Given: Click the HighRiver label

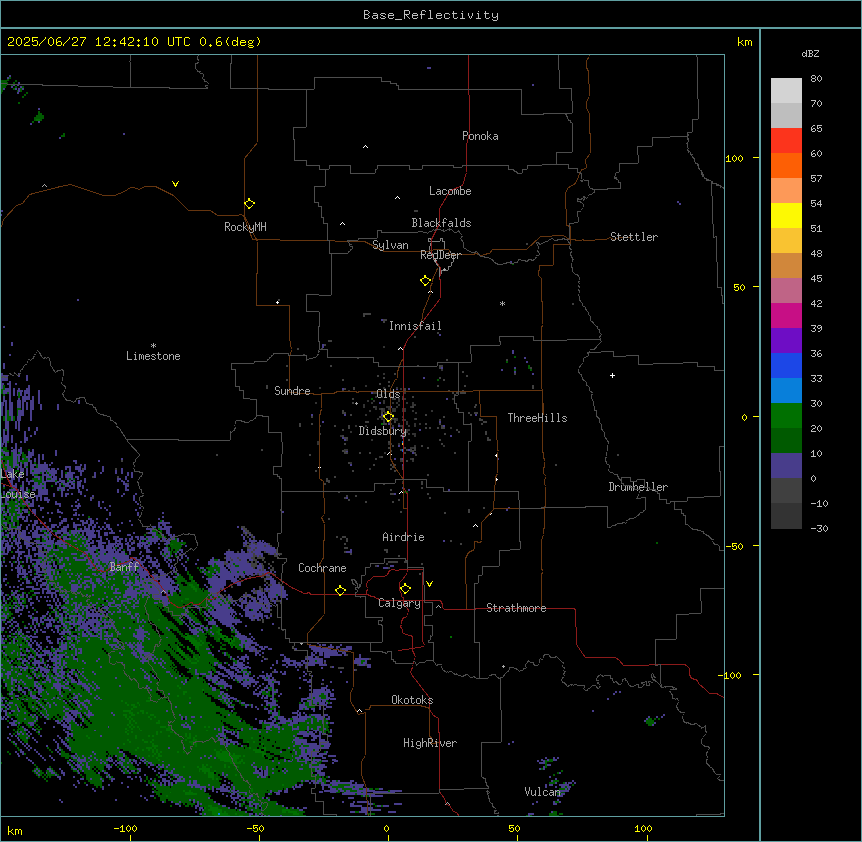Looking at the screenshot, I should [430, 743].
